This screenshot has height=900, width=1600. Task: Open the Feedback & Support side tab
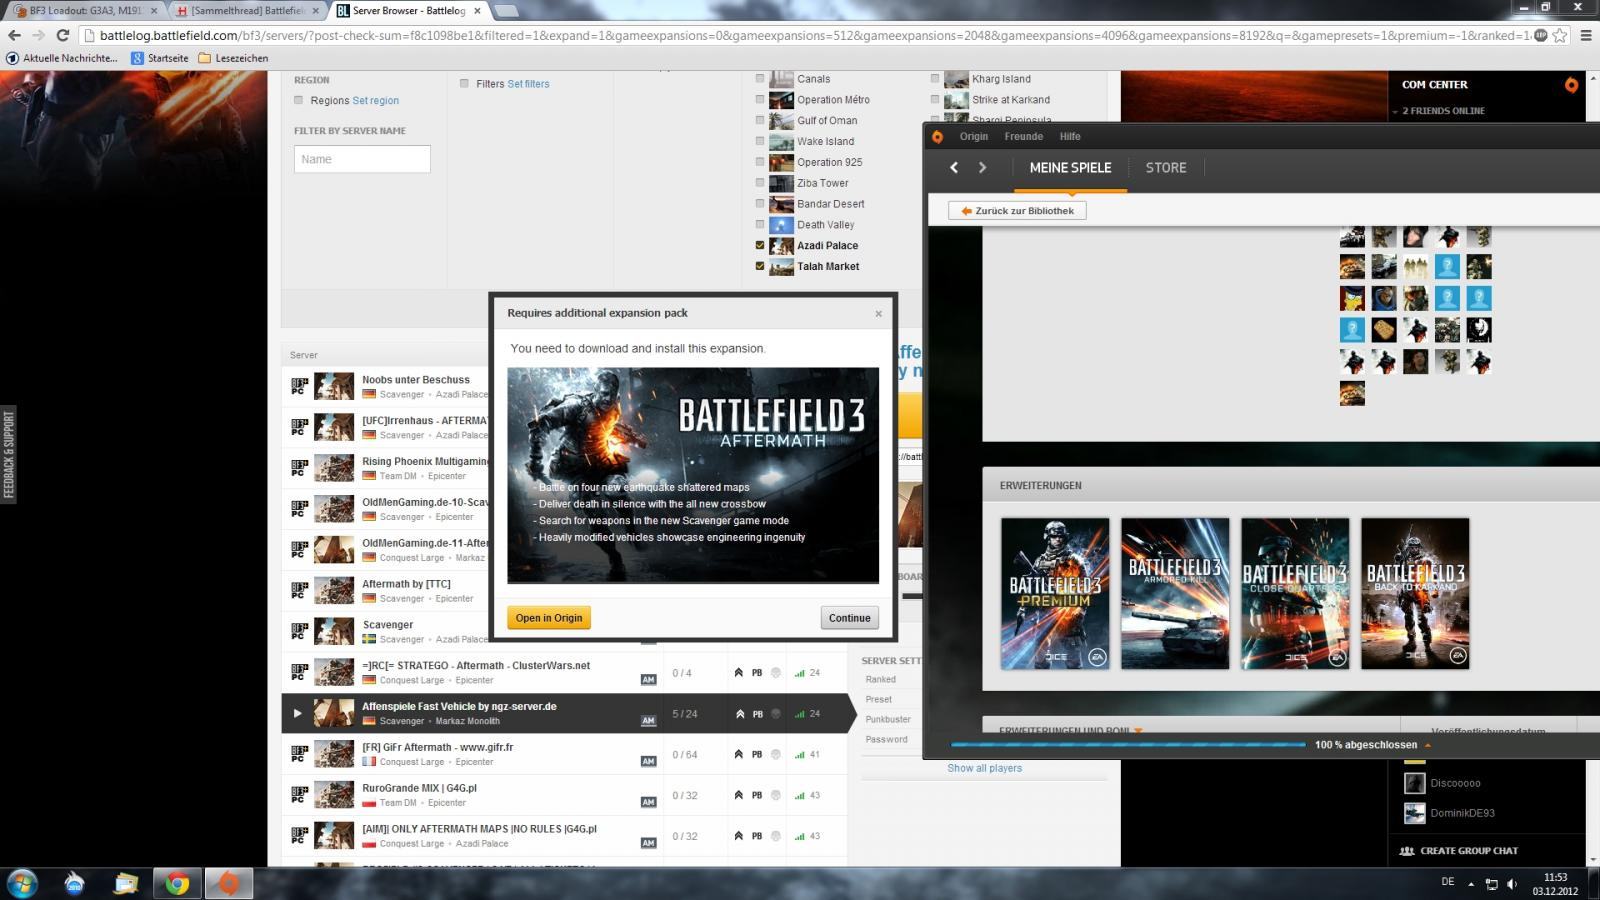click(x=9, y=455)
